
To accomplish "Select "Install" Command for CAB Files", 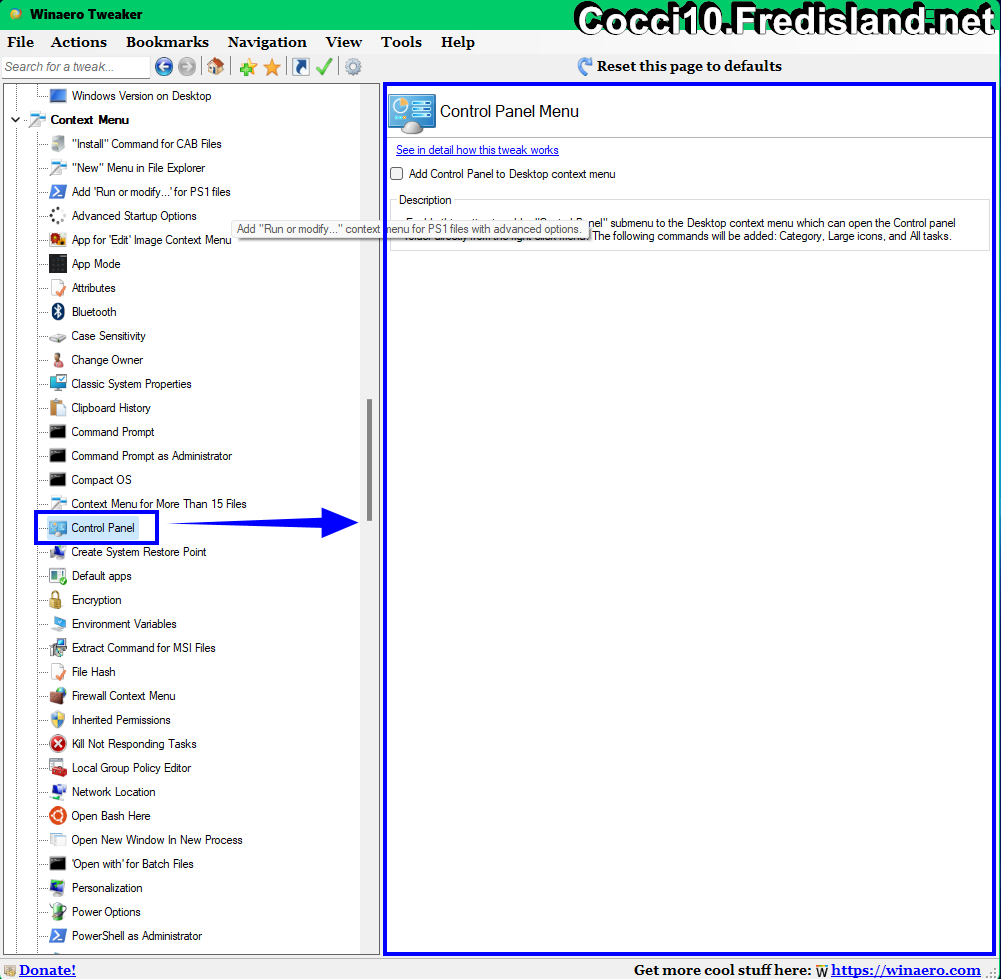I will click(147, 144).
